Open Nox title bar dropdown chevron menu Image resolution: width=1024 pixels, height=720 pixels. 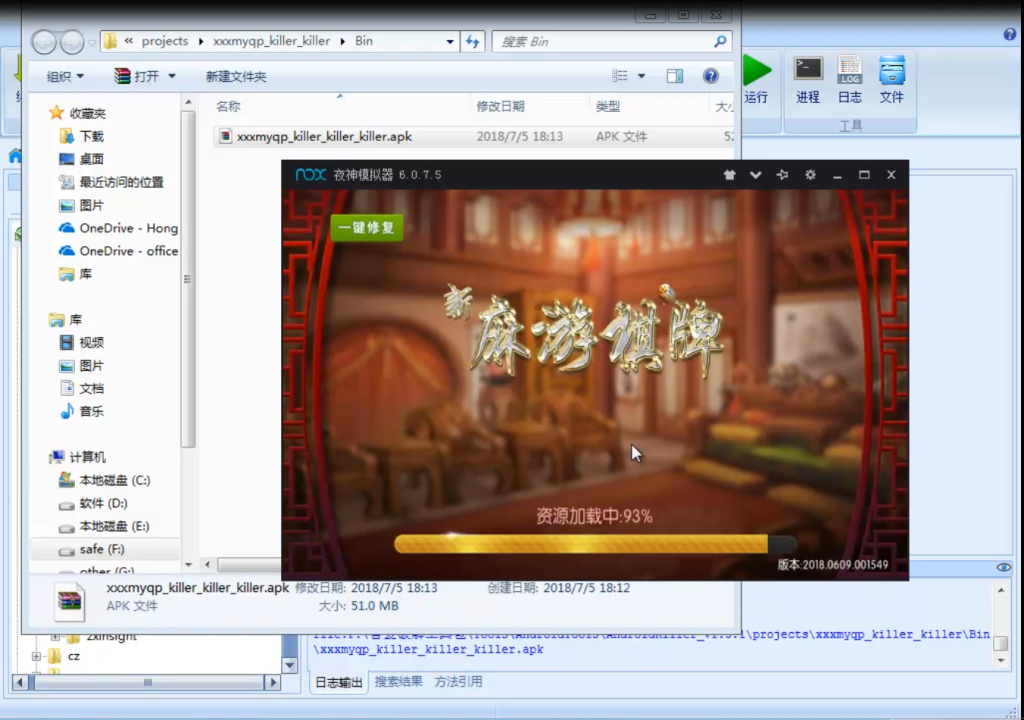756,174
